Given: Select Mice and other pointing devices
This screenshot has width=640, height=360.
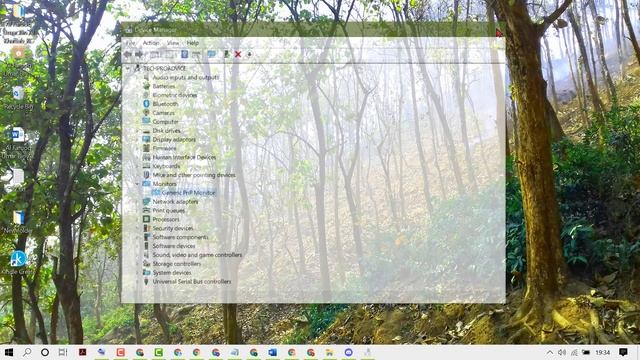Looking at the screenshot, I should (x=194, y=175).
